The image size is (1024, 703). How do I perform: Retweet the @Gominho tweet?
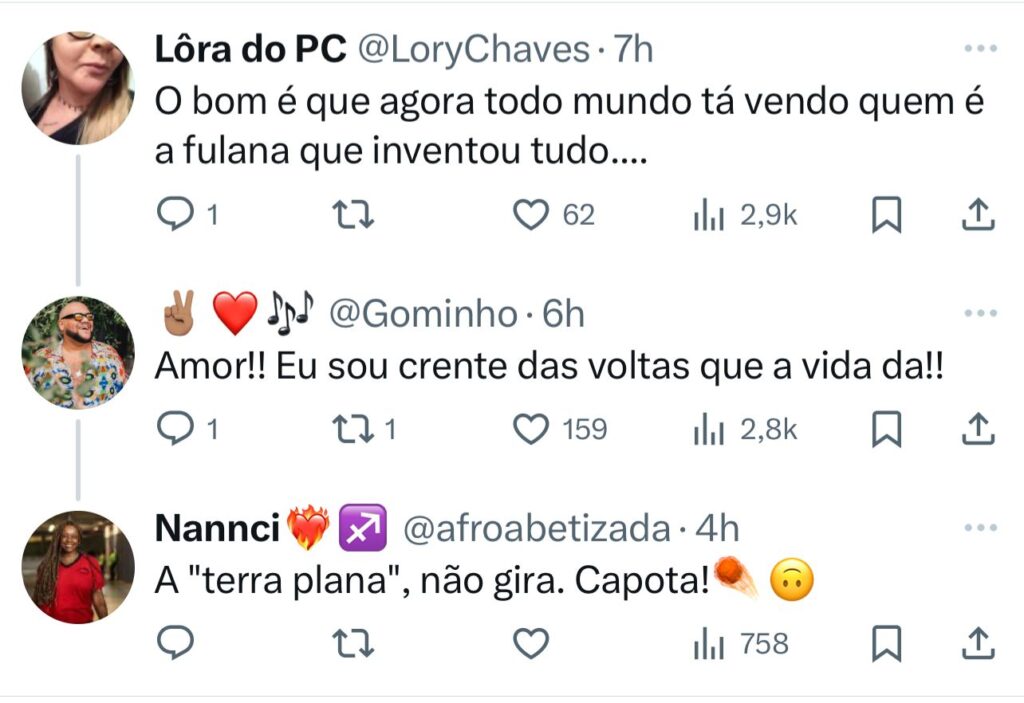pos(350,429)
